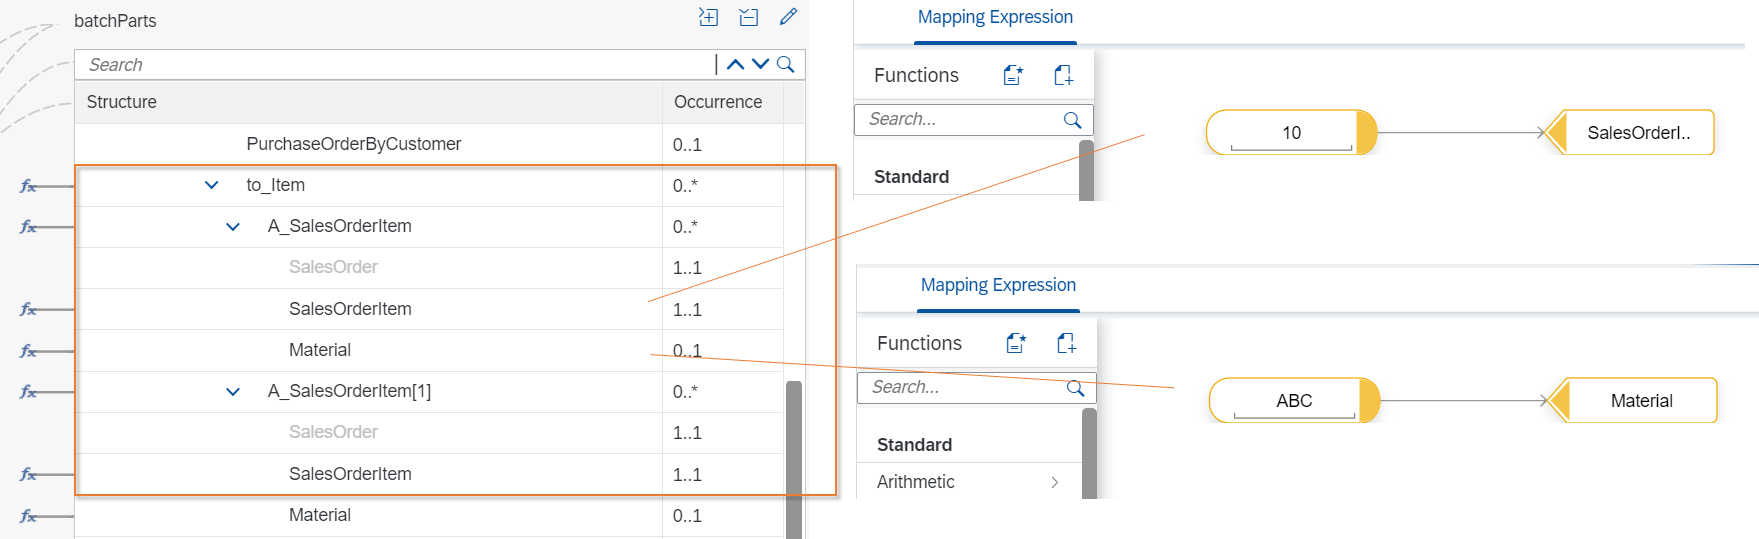Click first functions toolbar icon in upper panel
Image resolution: width=1759 pixels, height=539 pixels.
coord(1013,75)
